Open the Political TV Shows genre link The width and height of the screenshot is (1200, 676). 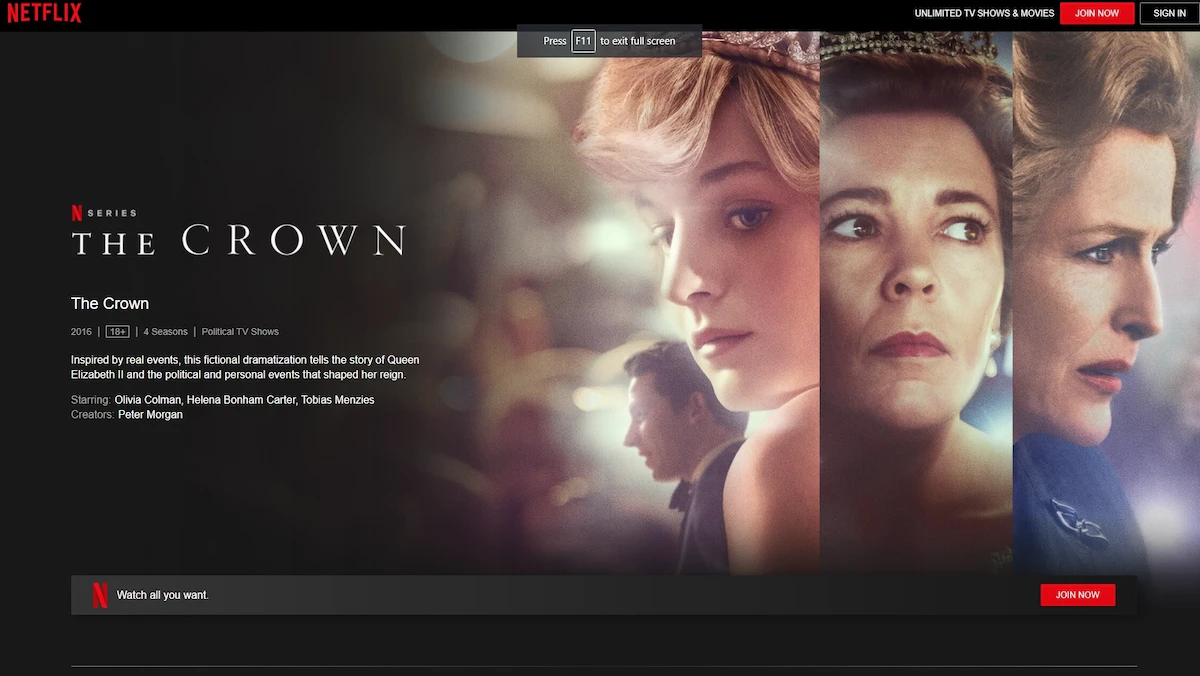pos(240,332)
